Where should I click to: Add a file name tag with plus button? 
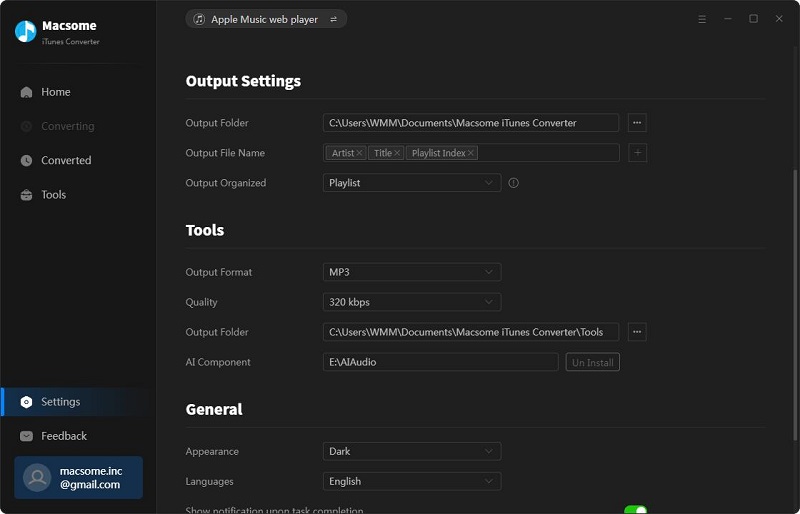pyautogui.click(x=638, y=153)
